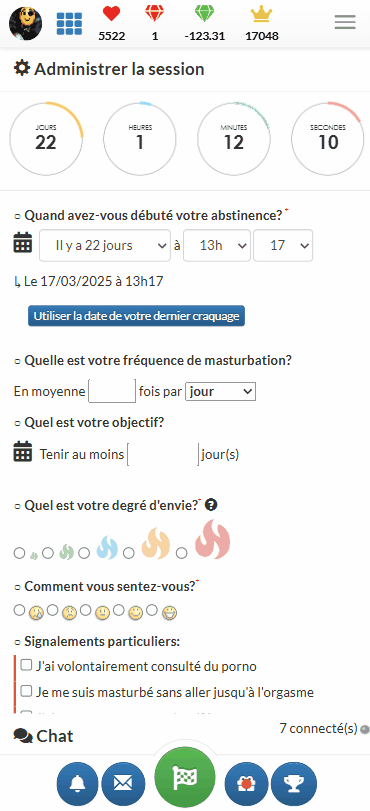Screen dimensions: 370x811
Task: Click the 'Tenir au moins' days input field
Action: coord(163,455)
